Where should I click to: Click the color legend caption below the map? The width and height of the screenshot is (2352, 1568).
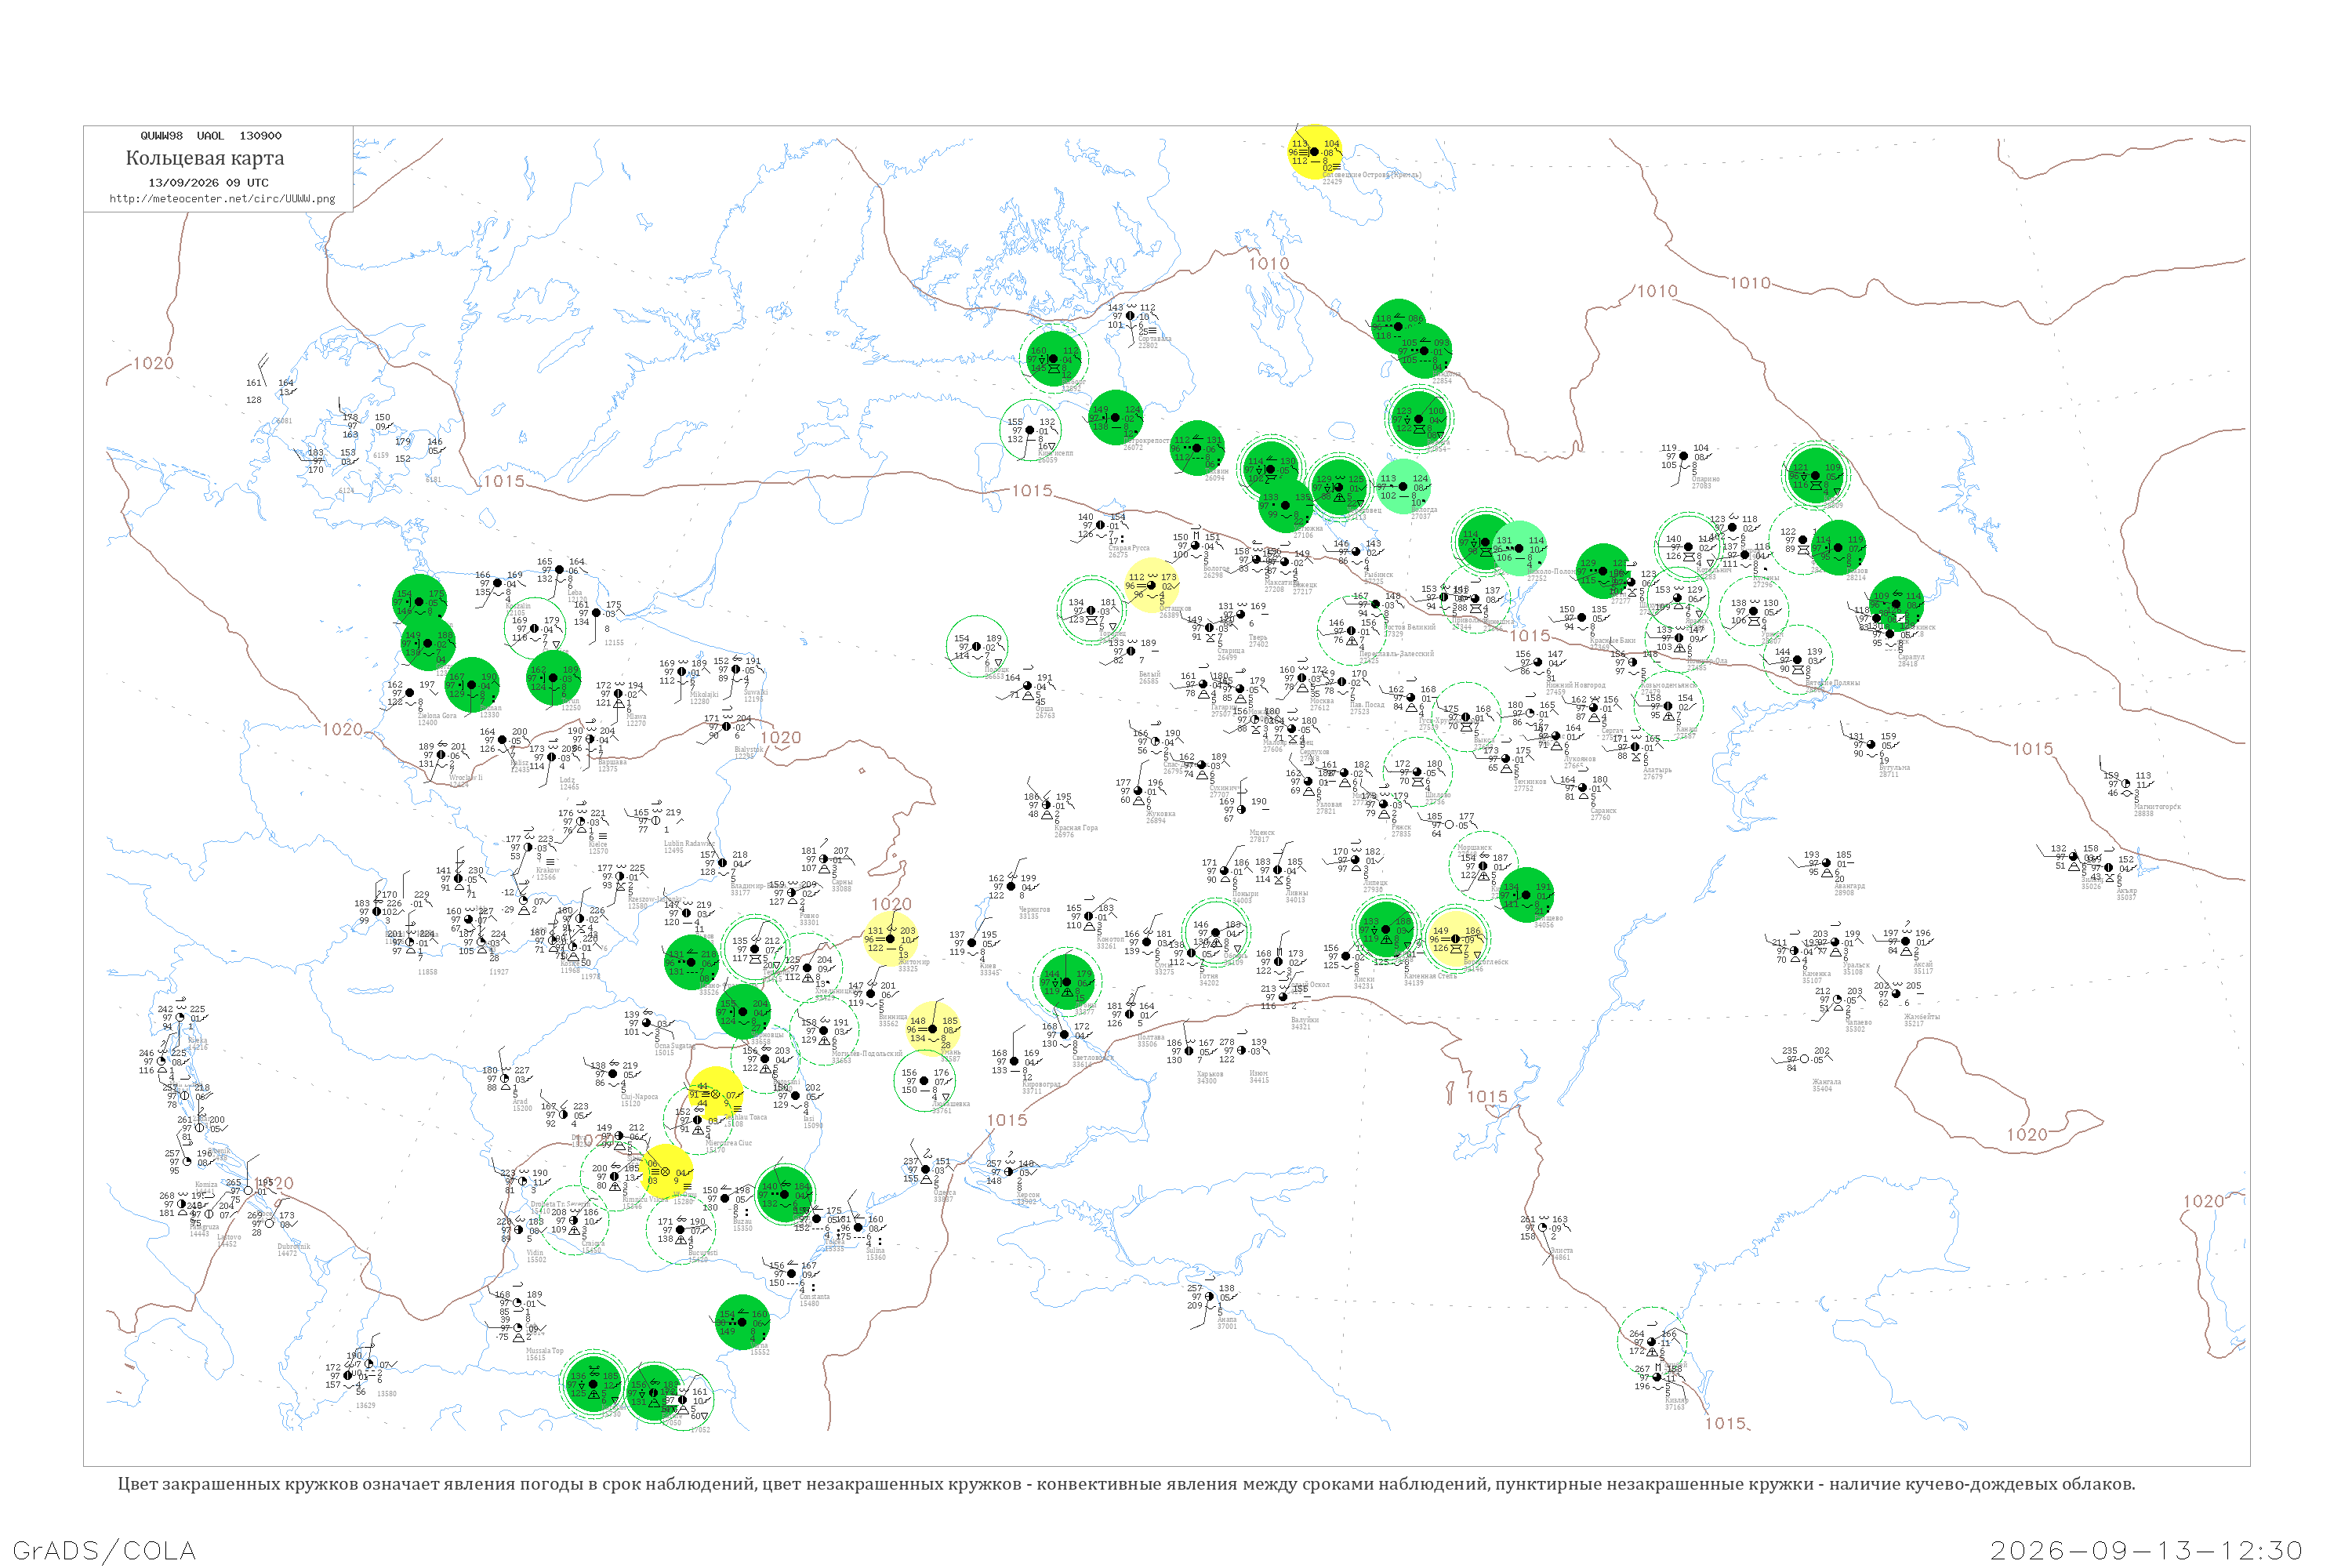click(x=1126, y=1484)
